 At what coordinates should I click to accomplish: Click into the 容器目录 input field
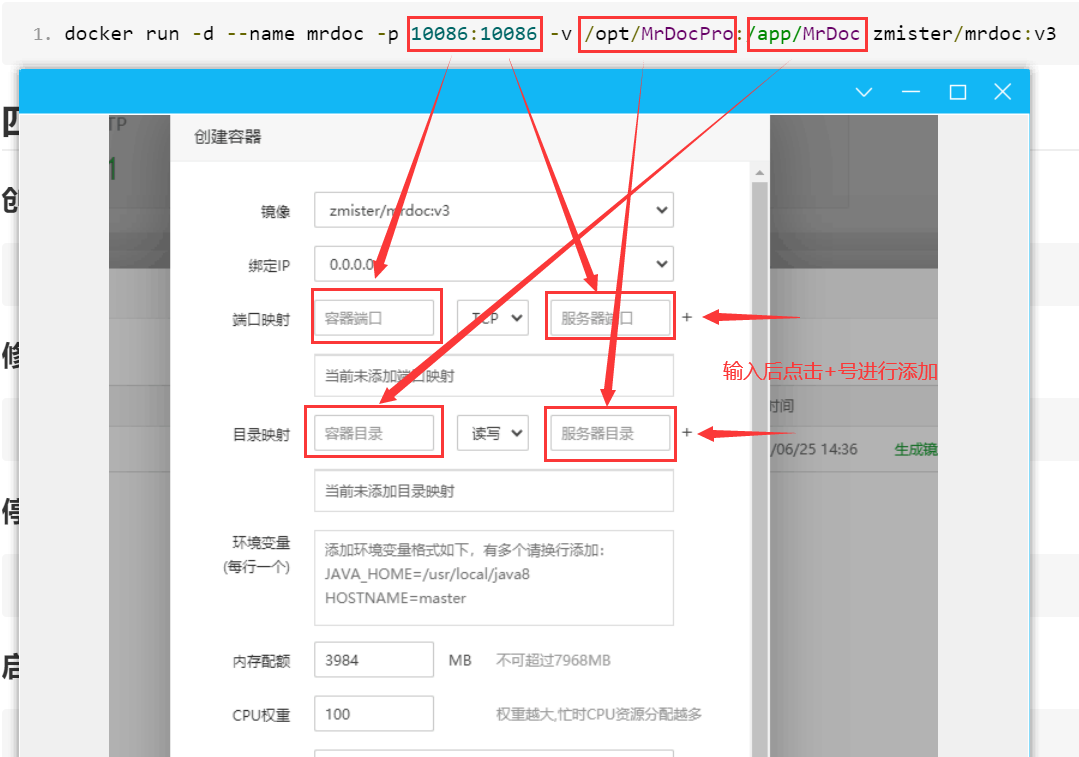click(x=375, y=433)
